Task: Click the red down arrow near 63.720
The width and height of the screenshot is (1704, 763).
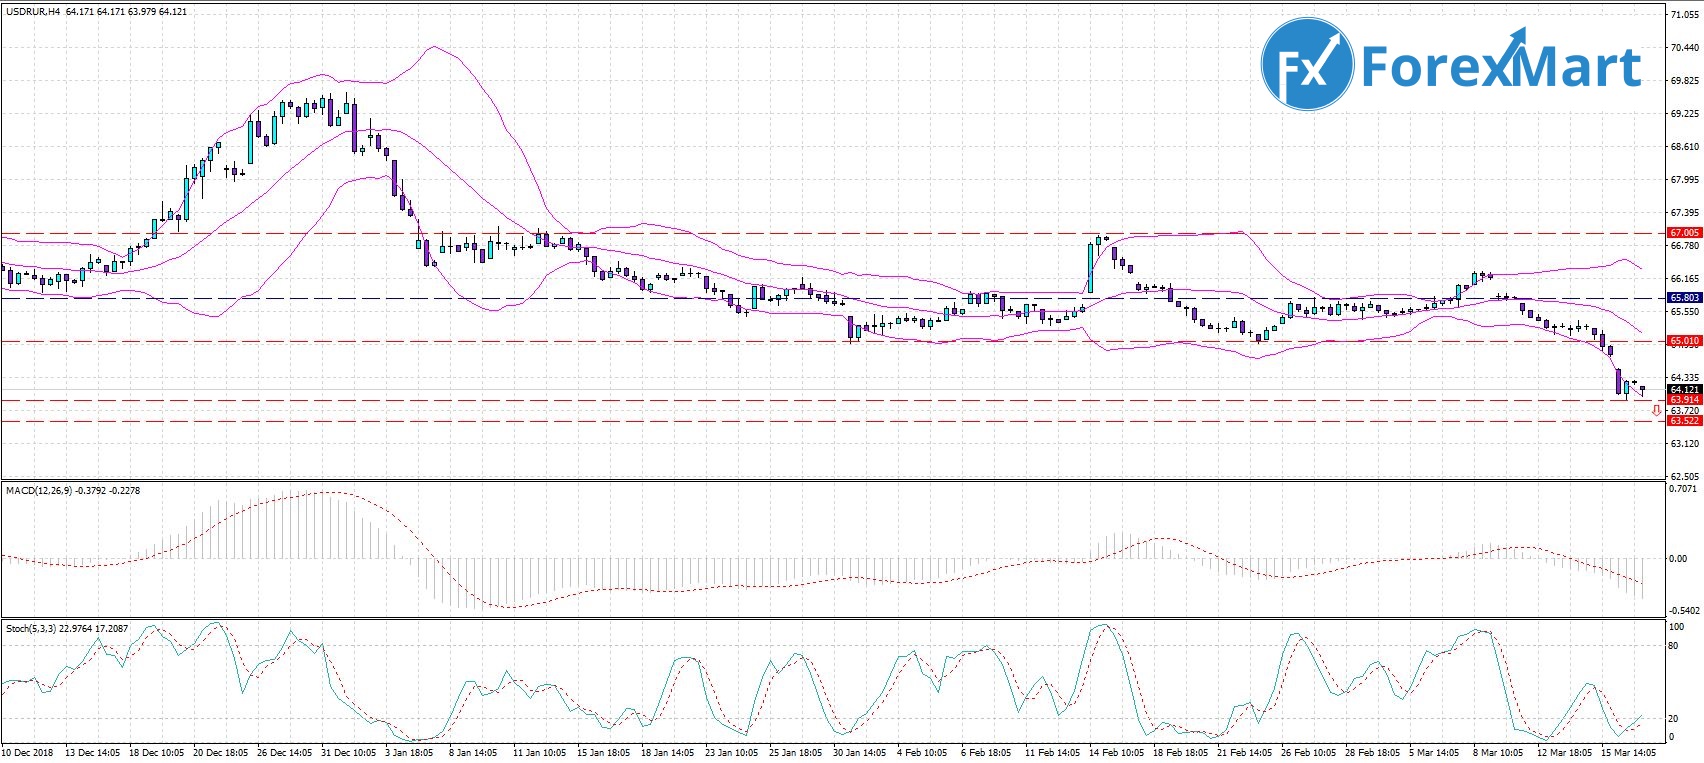Action: (x=1656, y=410)
